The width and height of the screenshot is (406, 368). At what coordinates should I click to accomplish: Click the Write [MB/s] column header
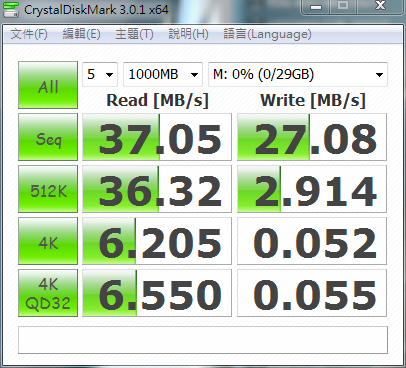(x=313, y=100)
